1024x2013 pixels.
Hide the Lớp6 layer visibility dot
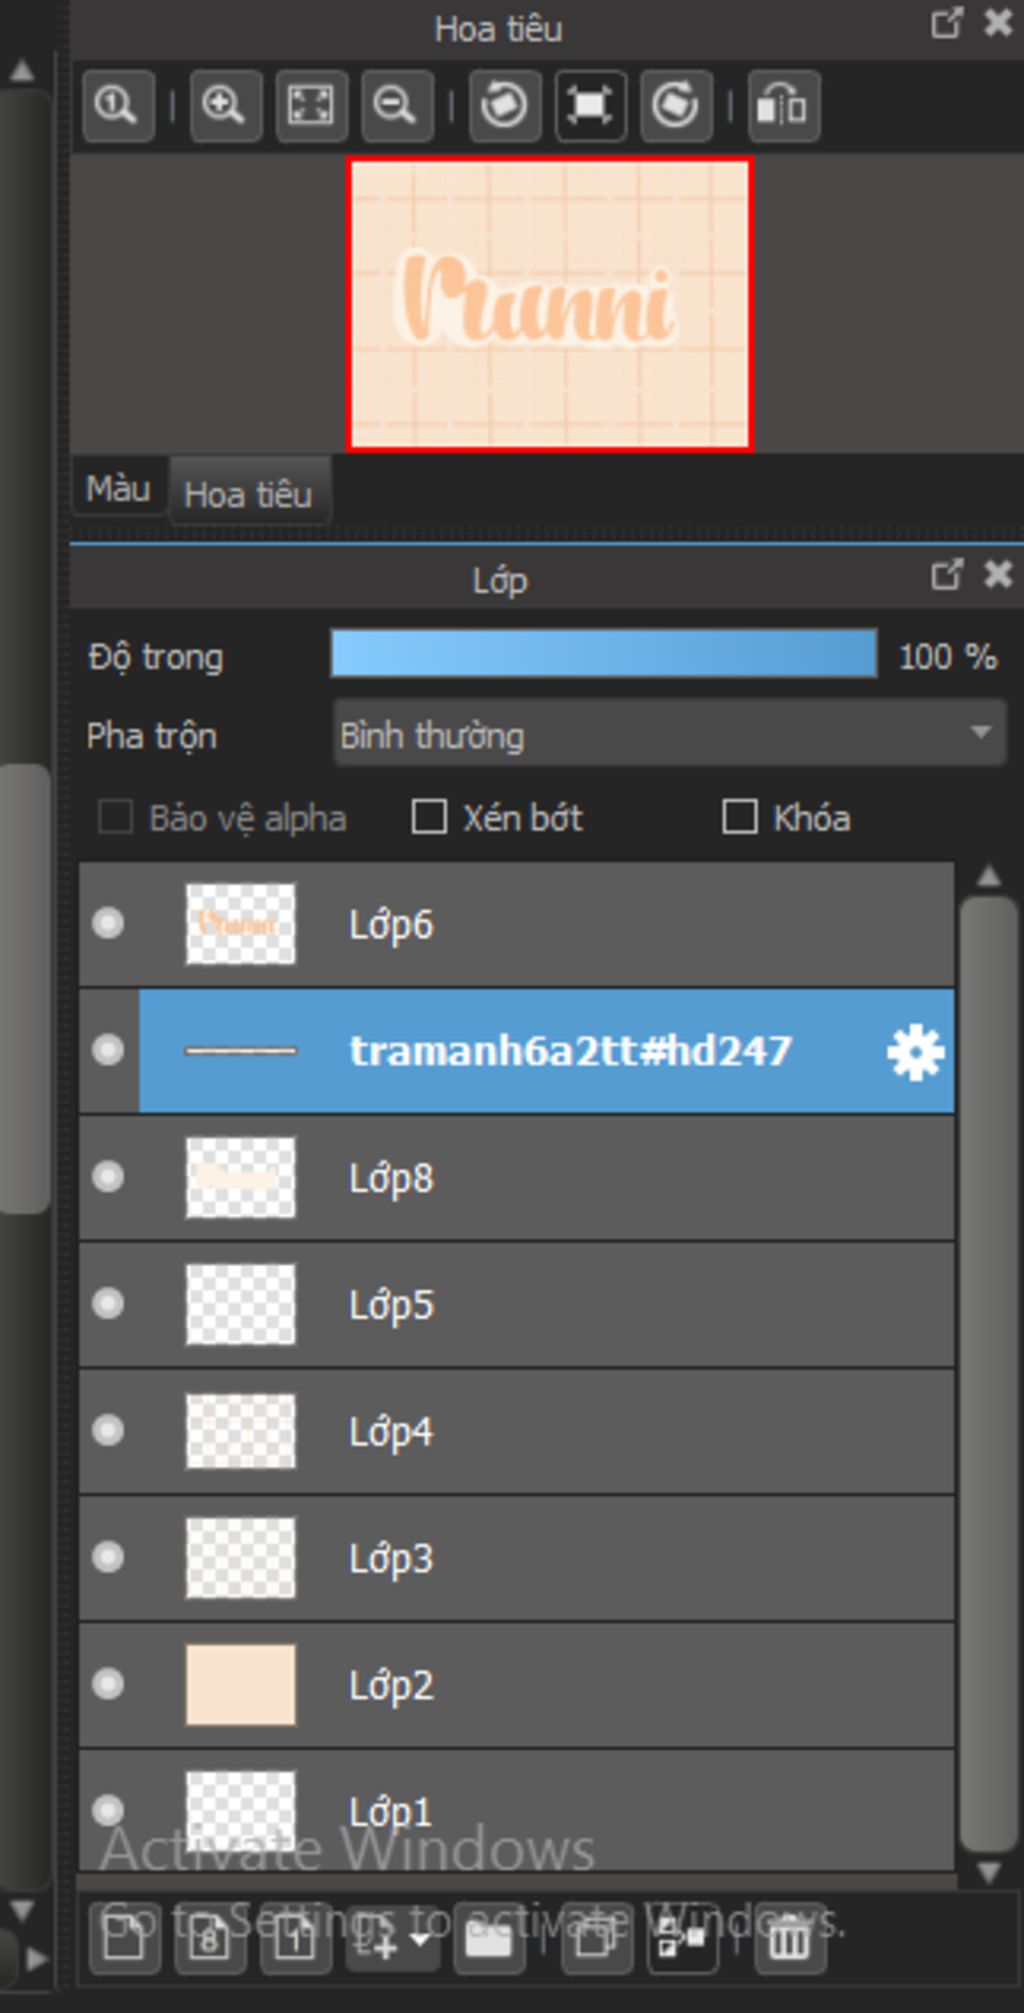pos(108,923)
